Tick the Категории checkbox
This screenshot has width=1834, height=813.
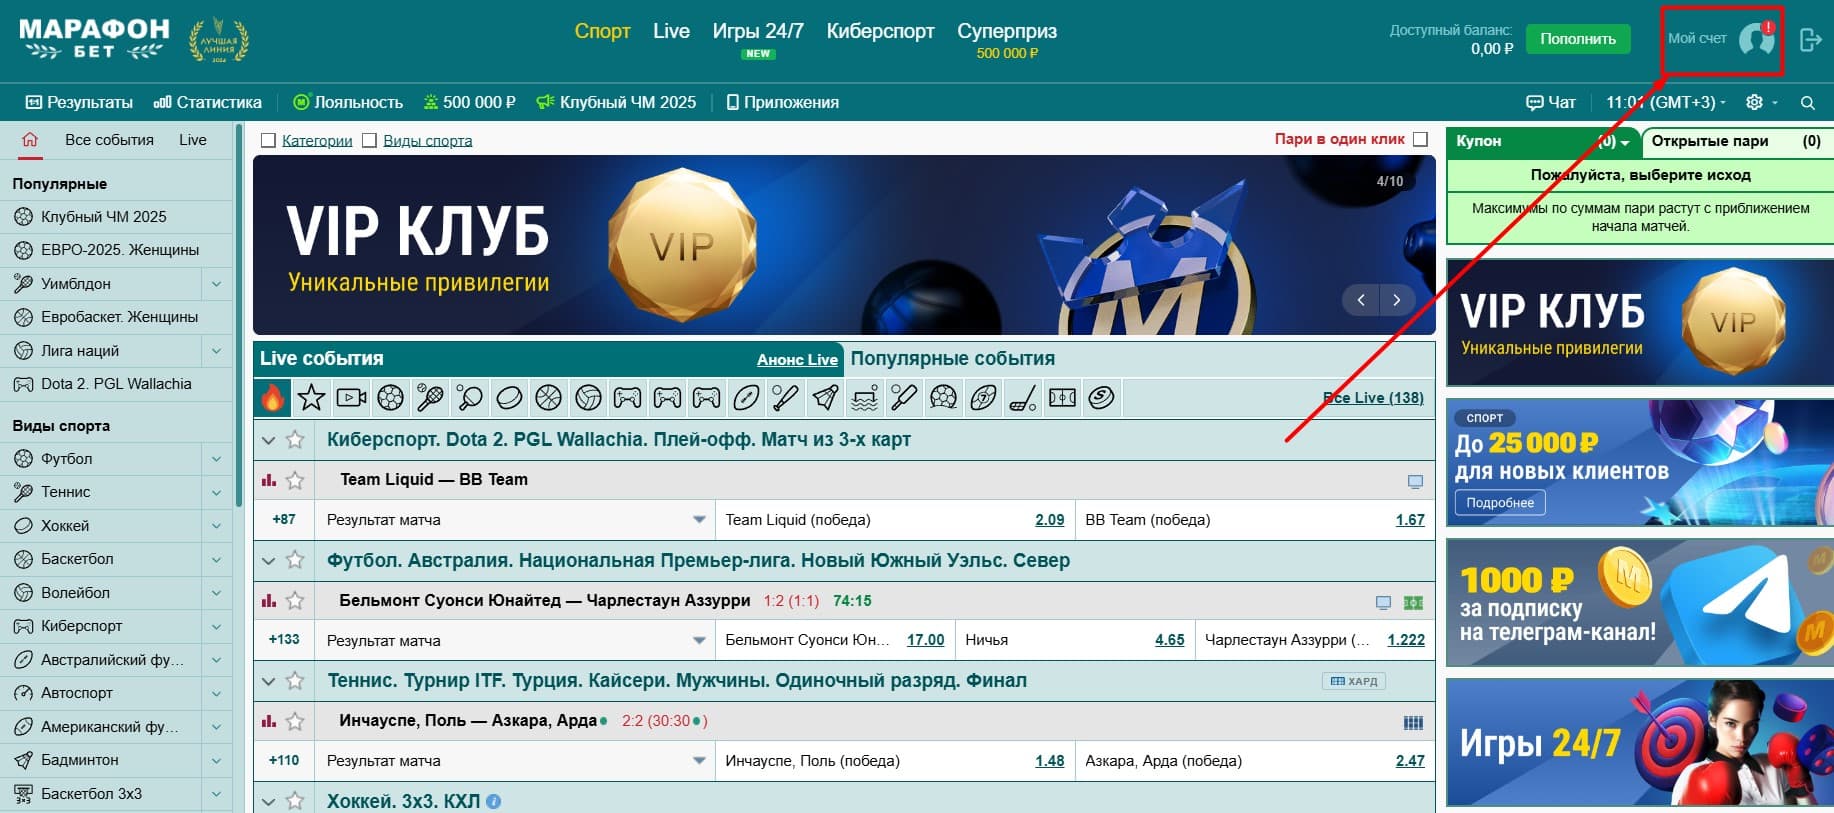268,141
